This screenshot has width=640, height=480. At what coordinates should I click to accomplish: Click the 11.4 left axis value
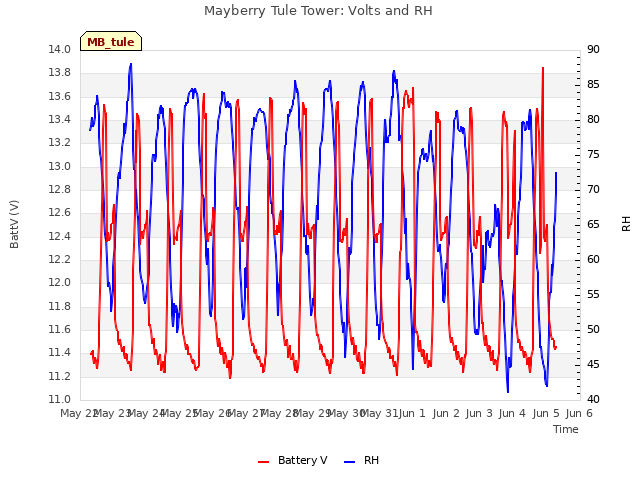point(60,353)
